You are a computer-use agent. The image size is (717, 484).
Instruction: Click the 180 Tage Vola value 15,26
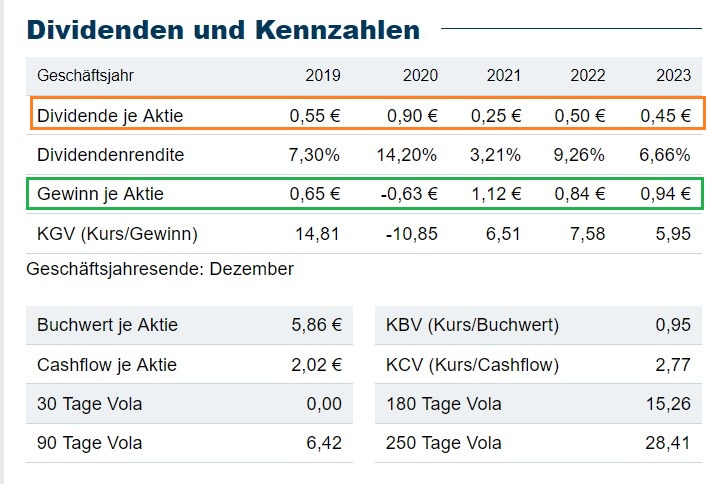668,404
